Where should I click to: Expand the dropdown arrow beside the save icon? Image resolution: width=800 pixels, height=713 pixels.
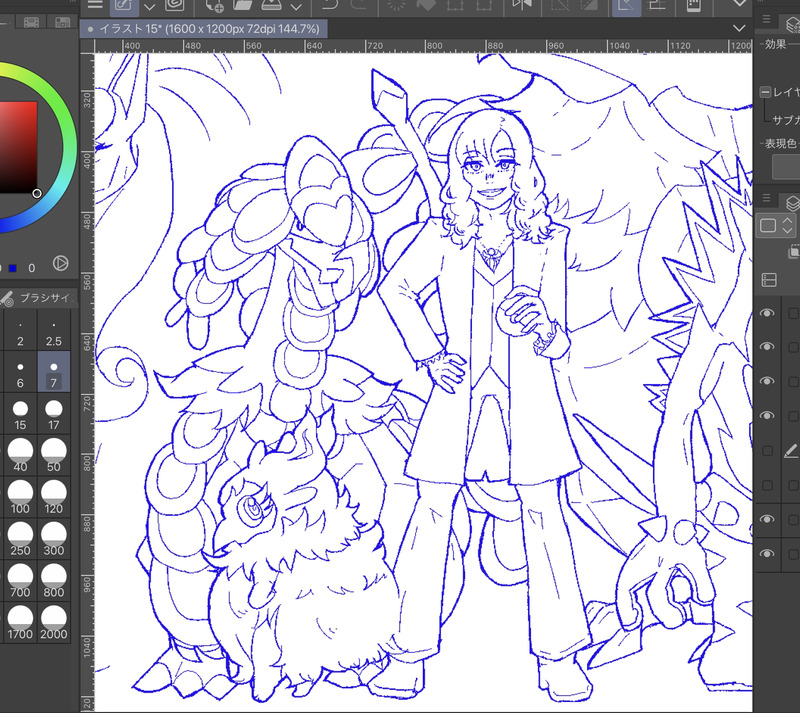(x=296, y=7)
